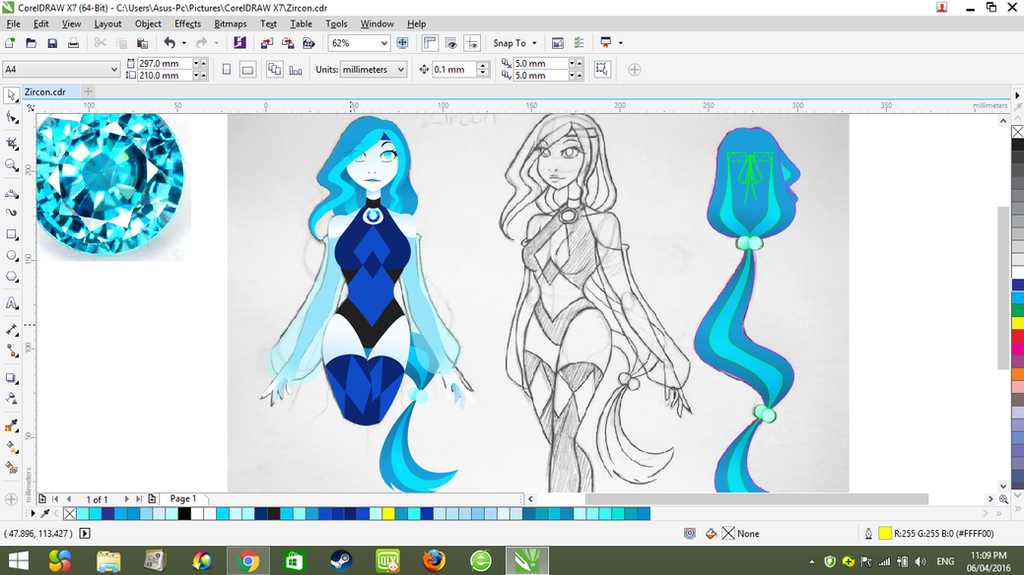Expand status bar coordinates arrow
Viewport: 1024px width, 575px height.
click(x=85, y=533)
